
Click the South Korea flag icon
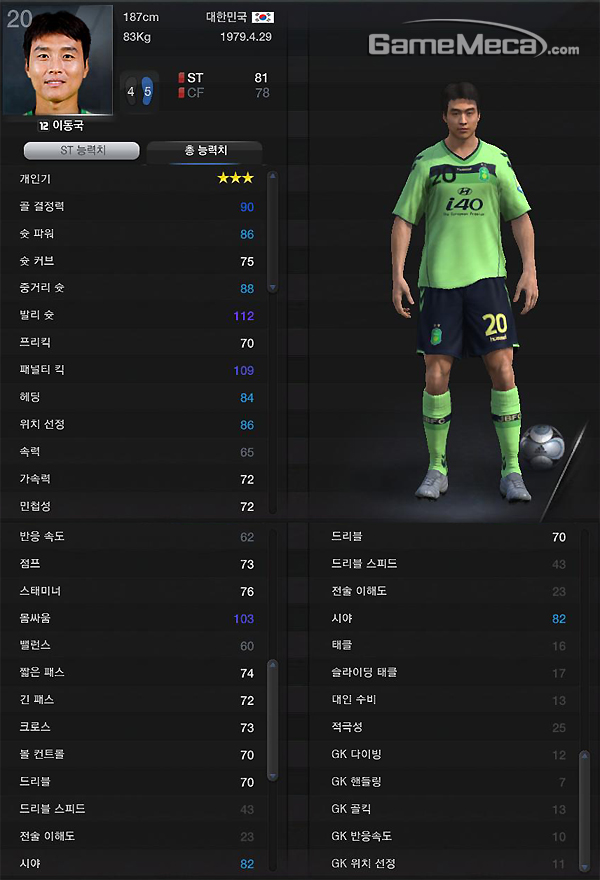(263, 17)
